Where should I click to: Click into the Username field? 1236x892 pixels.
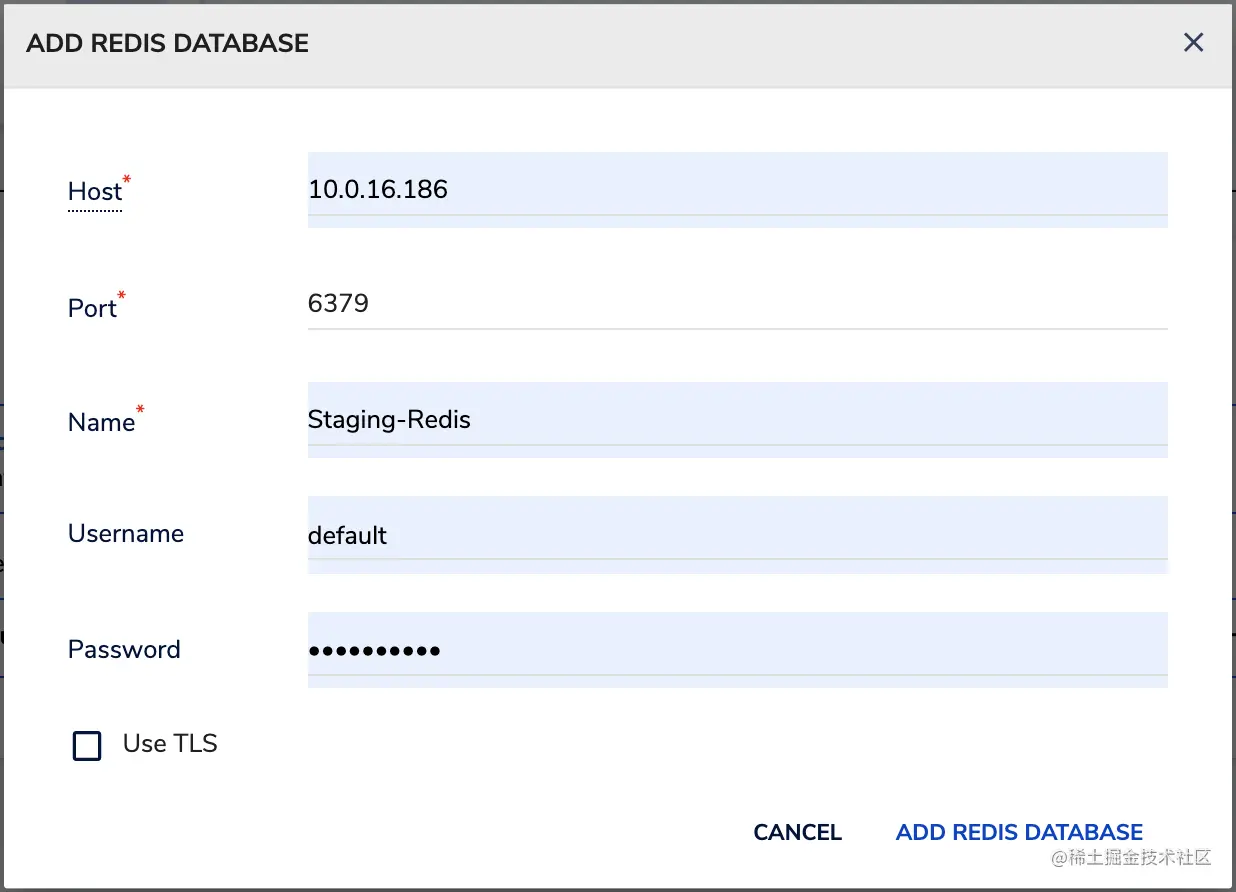(736, 535)
